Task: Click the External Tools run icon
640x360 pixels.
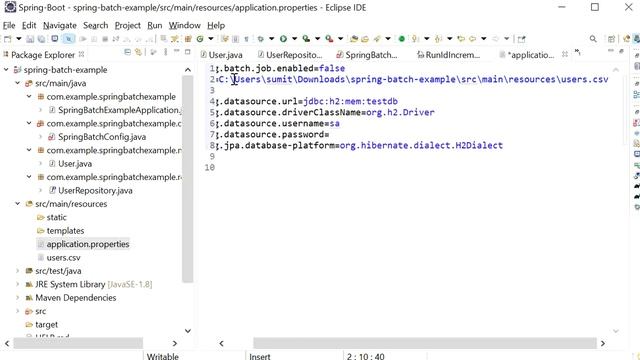Action: (x=329, y=39)
